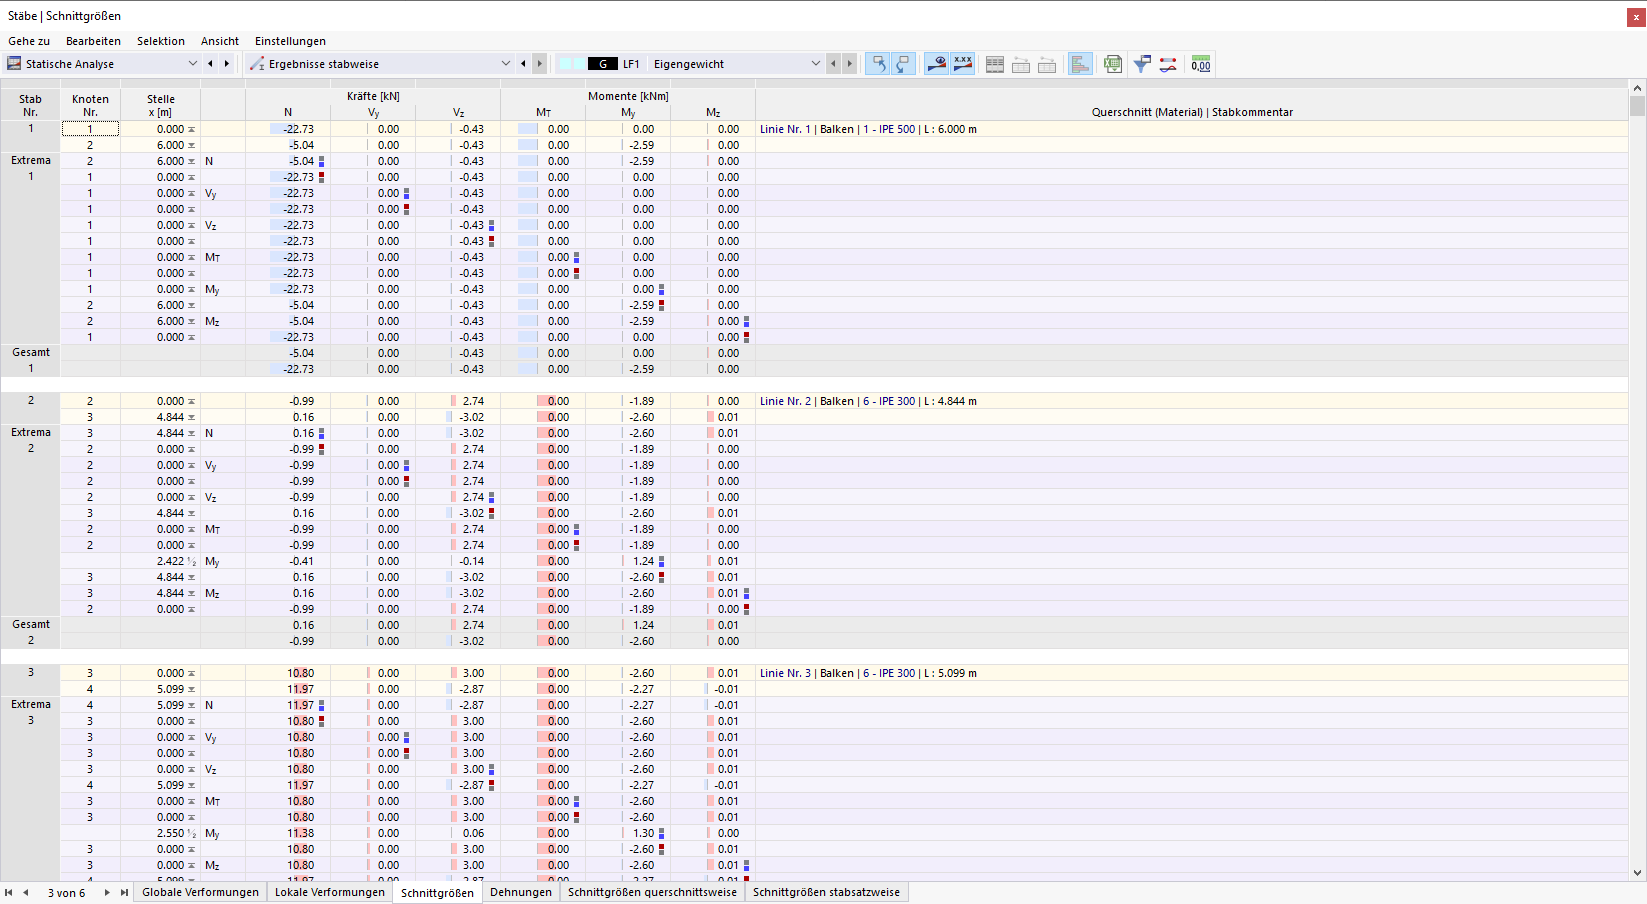Click the 'Stab Nr.' column header
This screenshot has width=1647, height=904.
(30, 105)
